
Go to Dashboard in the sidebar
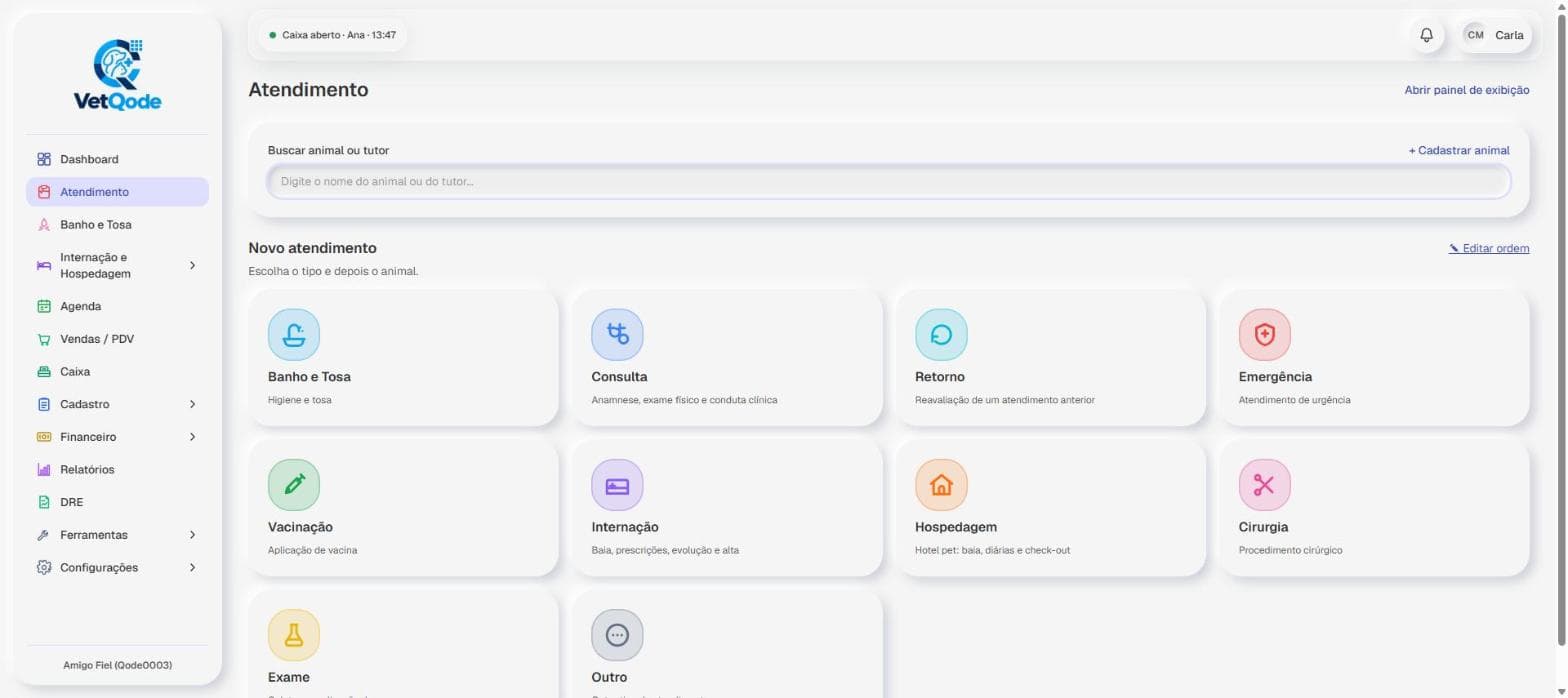(117, 159)
